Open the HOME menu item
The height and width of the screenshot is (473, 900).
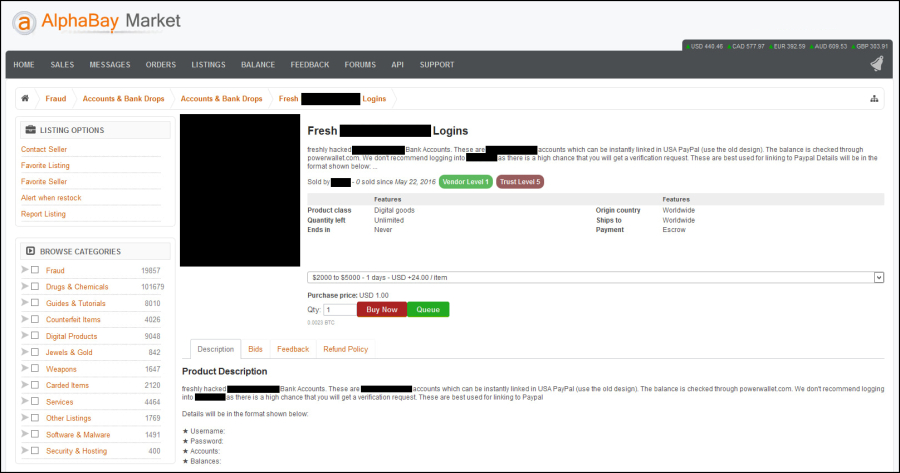[24, 65]
